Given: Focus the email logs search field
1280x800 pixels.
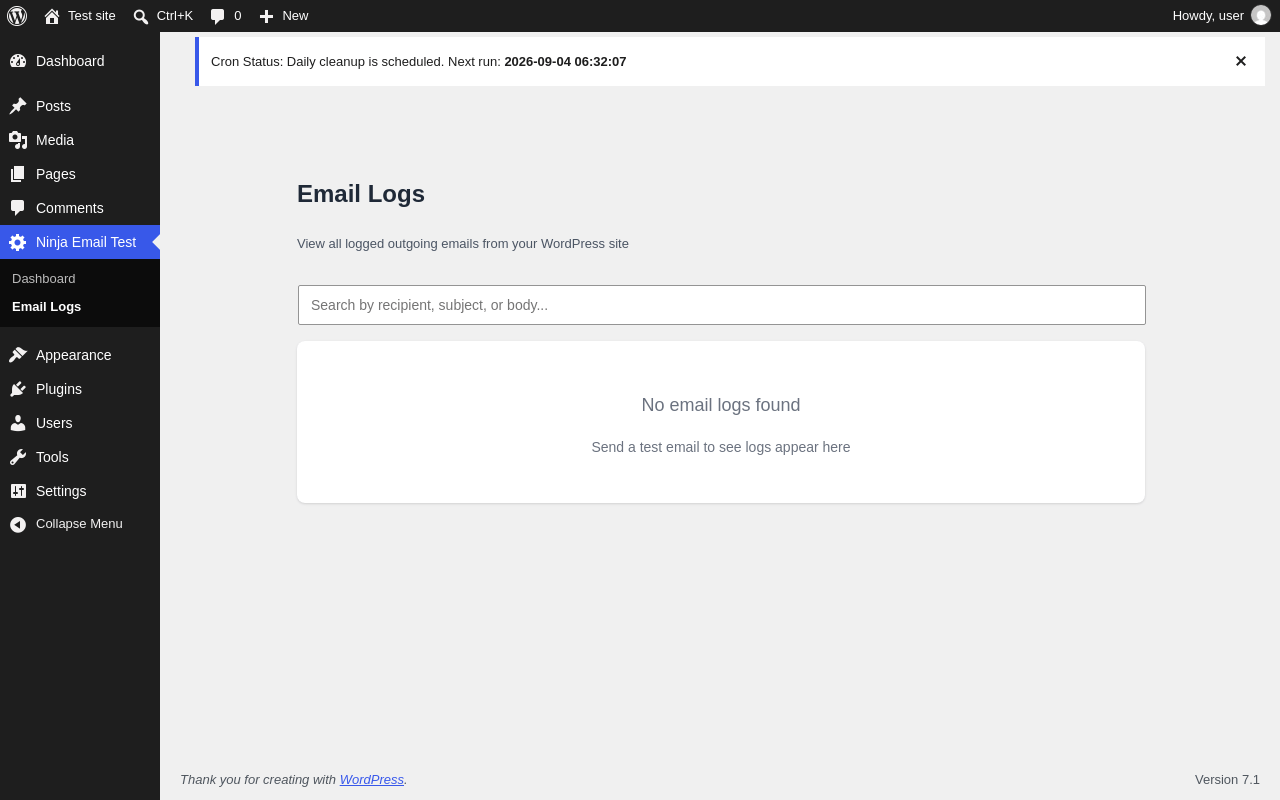Looking at the screenshot, I should (x=722, y=305).
